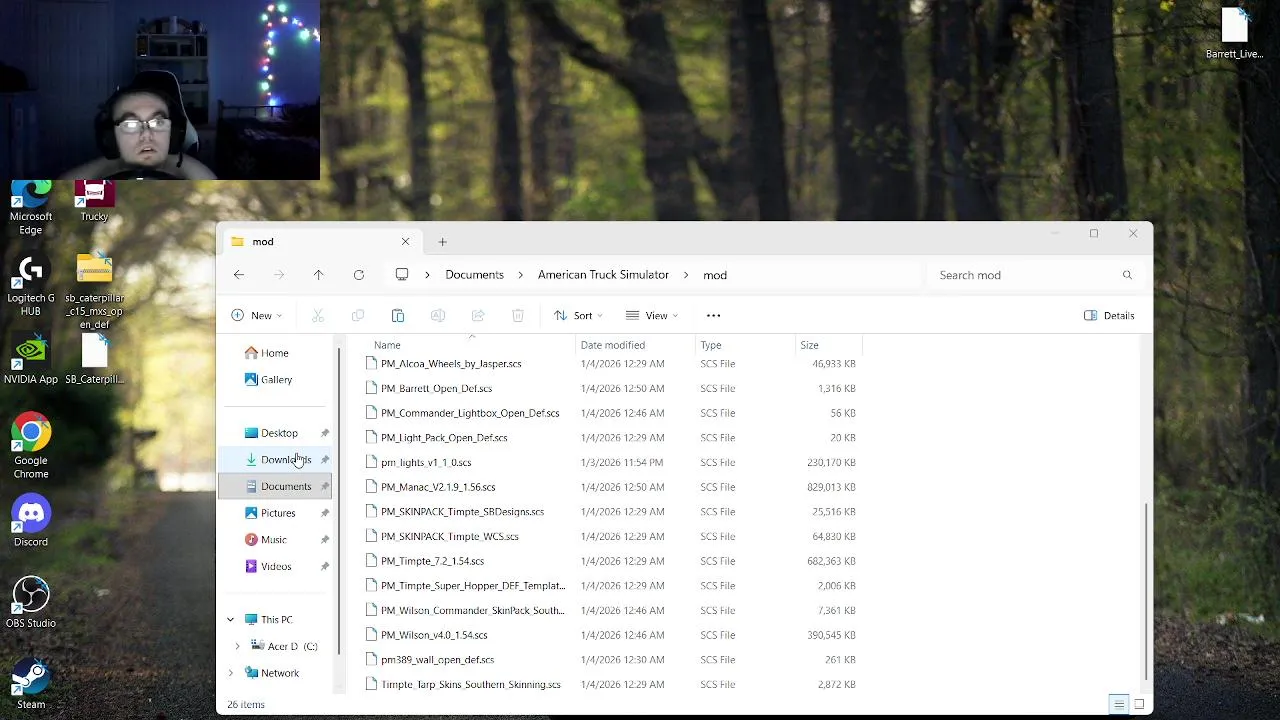This screenshot has width=1280, height=720.
Task: Open Microsoft Edge desktop shortcut
Action: click(x=31, y=208)
